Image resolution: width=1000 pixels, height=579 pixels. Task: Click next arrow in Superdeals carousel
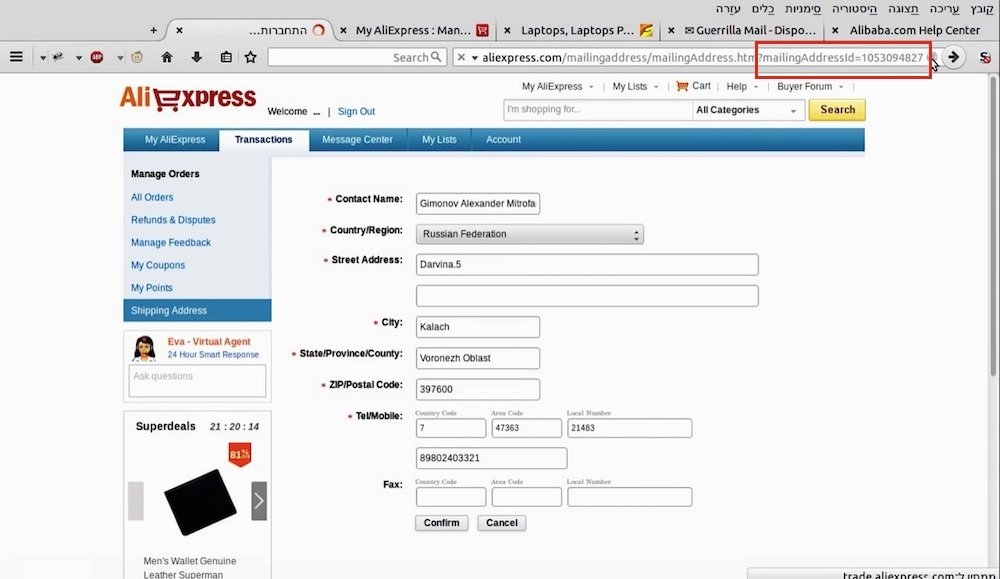pos(259,501)
